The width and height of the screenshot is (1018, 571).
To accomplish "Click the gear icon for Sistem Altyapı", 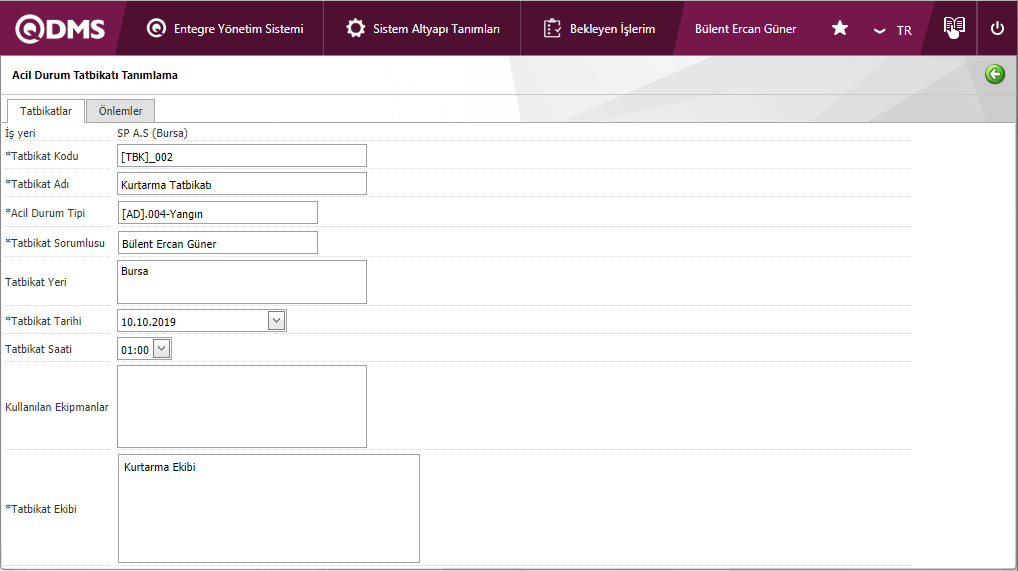I will (355, 28).
